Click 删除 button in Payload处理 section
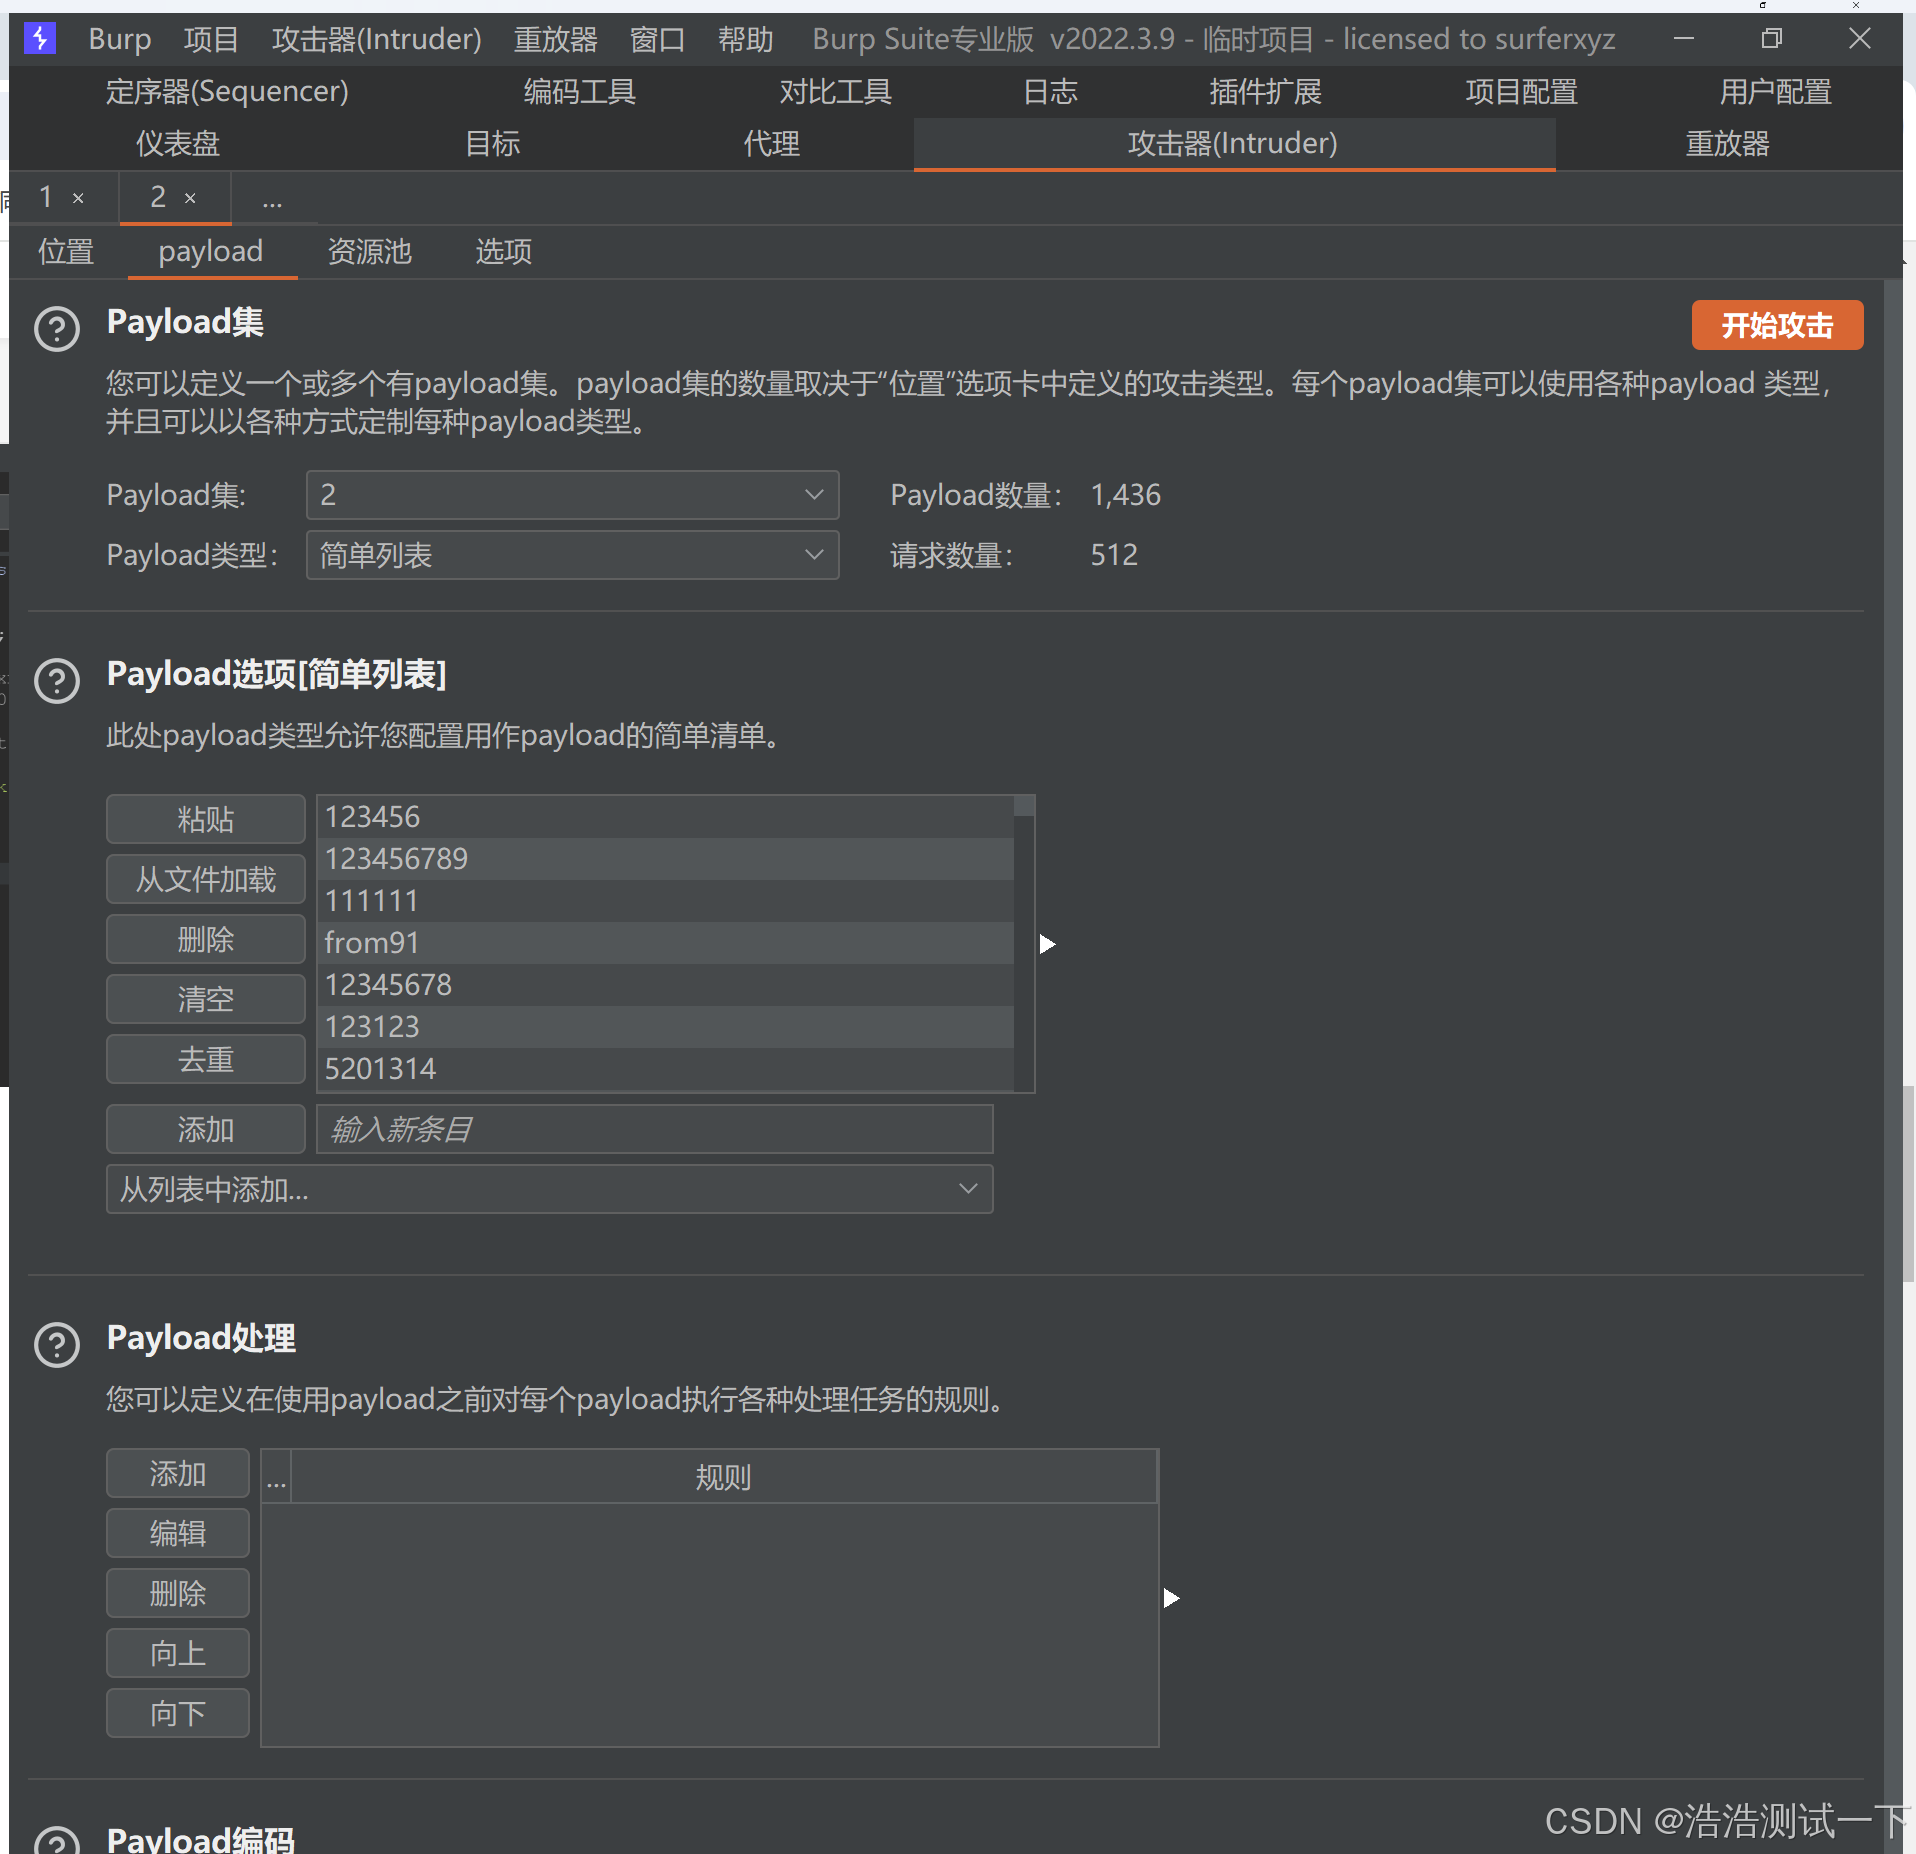The height and width of the screenshot is (1854, 1916). coord(178,1593)
